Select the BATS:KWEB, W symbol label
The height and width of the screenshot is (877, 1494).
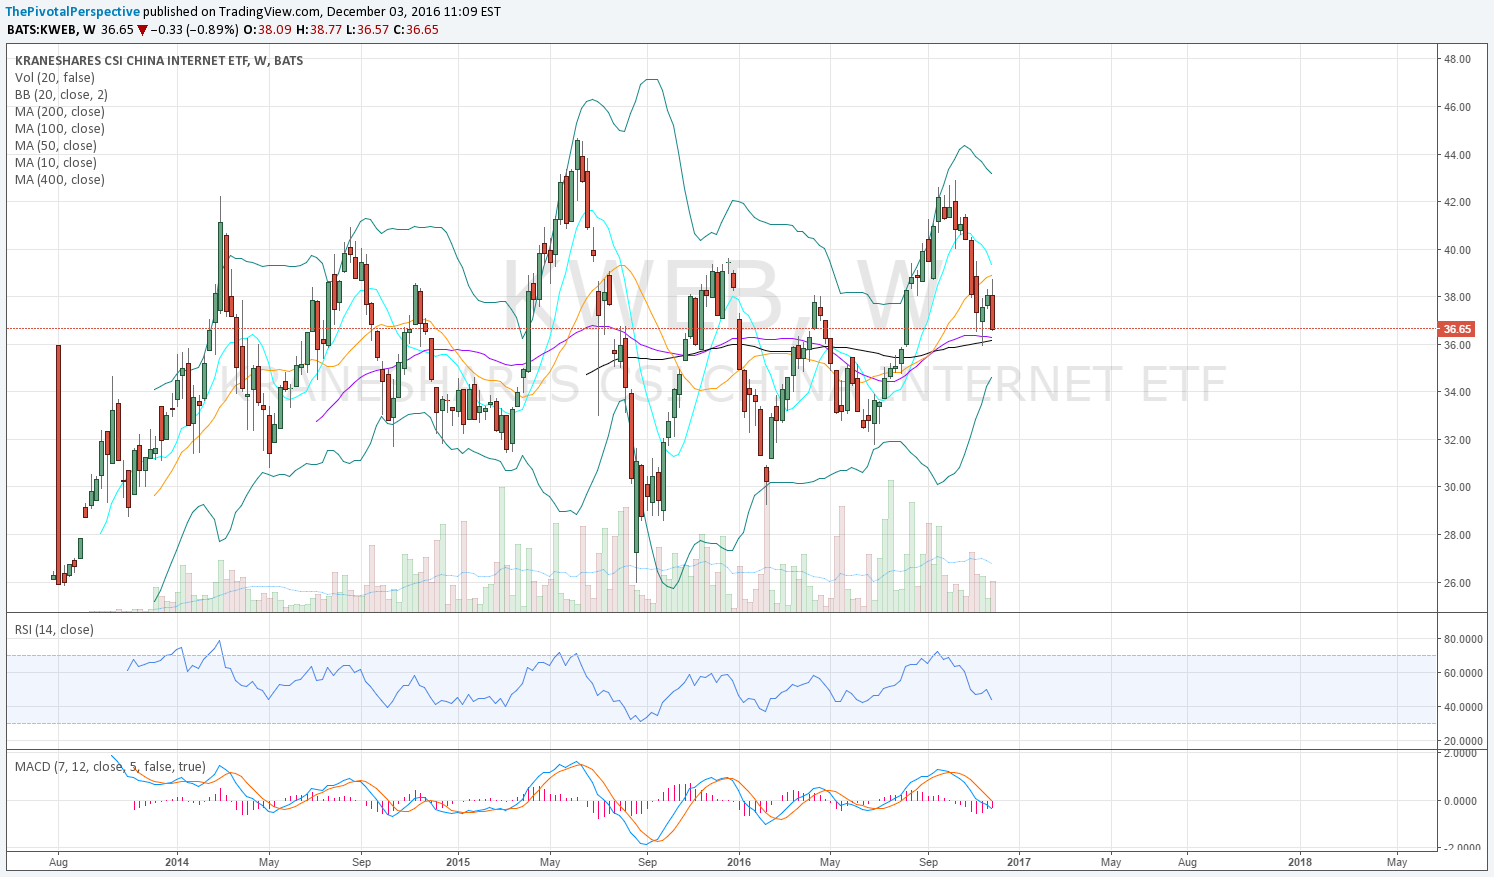click(x=51, y=29)
